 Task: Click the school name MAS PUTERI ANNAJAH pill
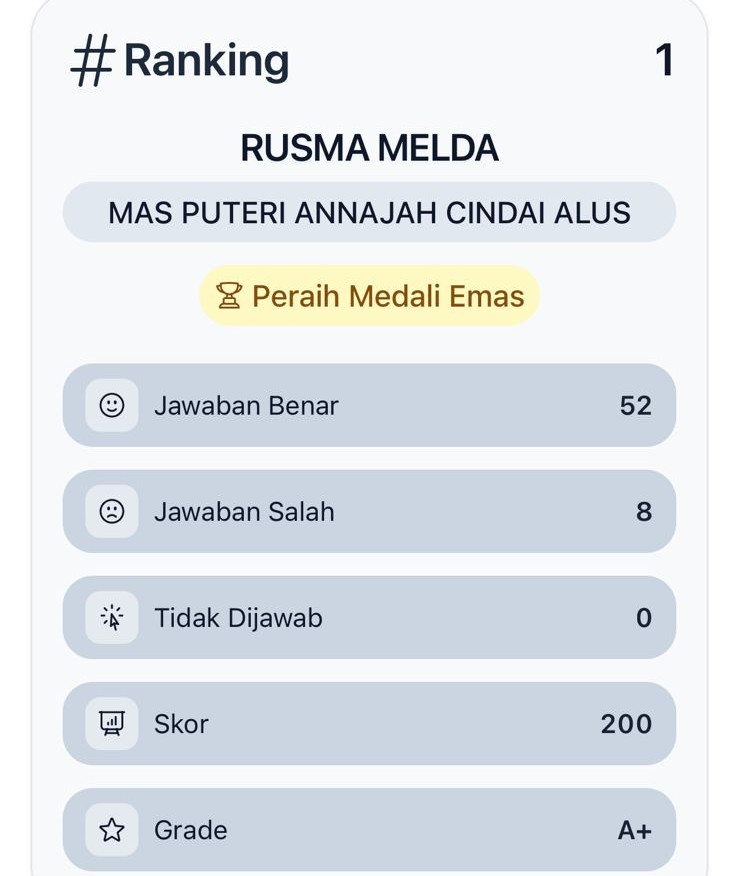pyautogui.click(x=369, y=213)
